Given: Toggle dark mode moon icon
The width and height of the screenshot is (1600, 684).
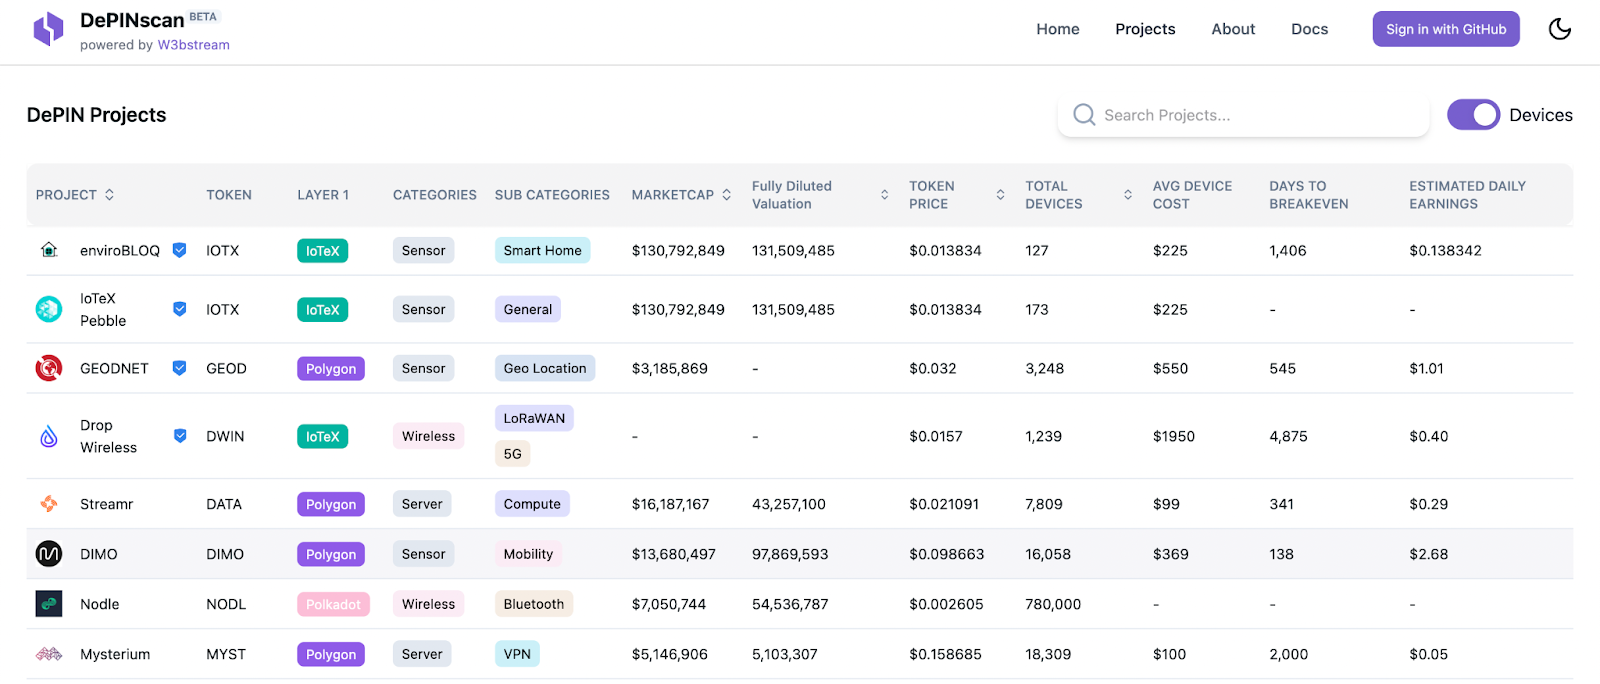Looking at the screenshot, I should pos(1559,29).
